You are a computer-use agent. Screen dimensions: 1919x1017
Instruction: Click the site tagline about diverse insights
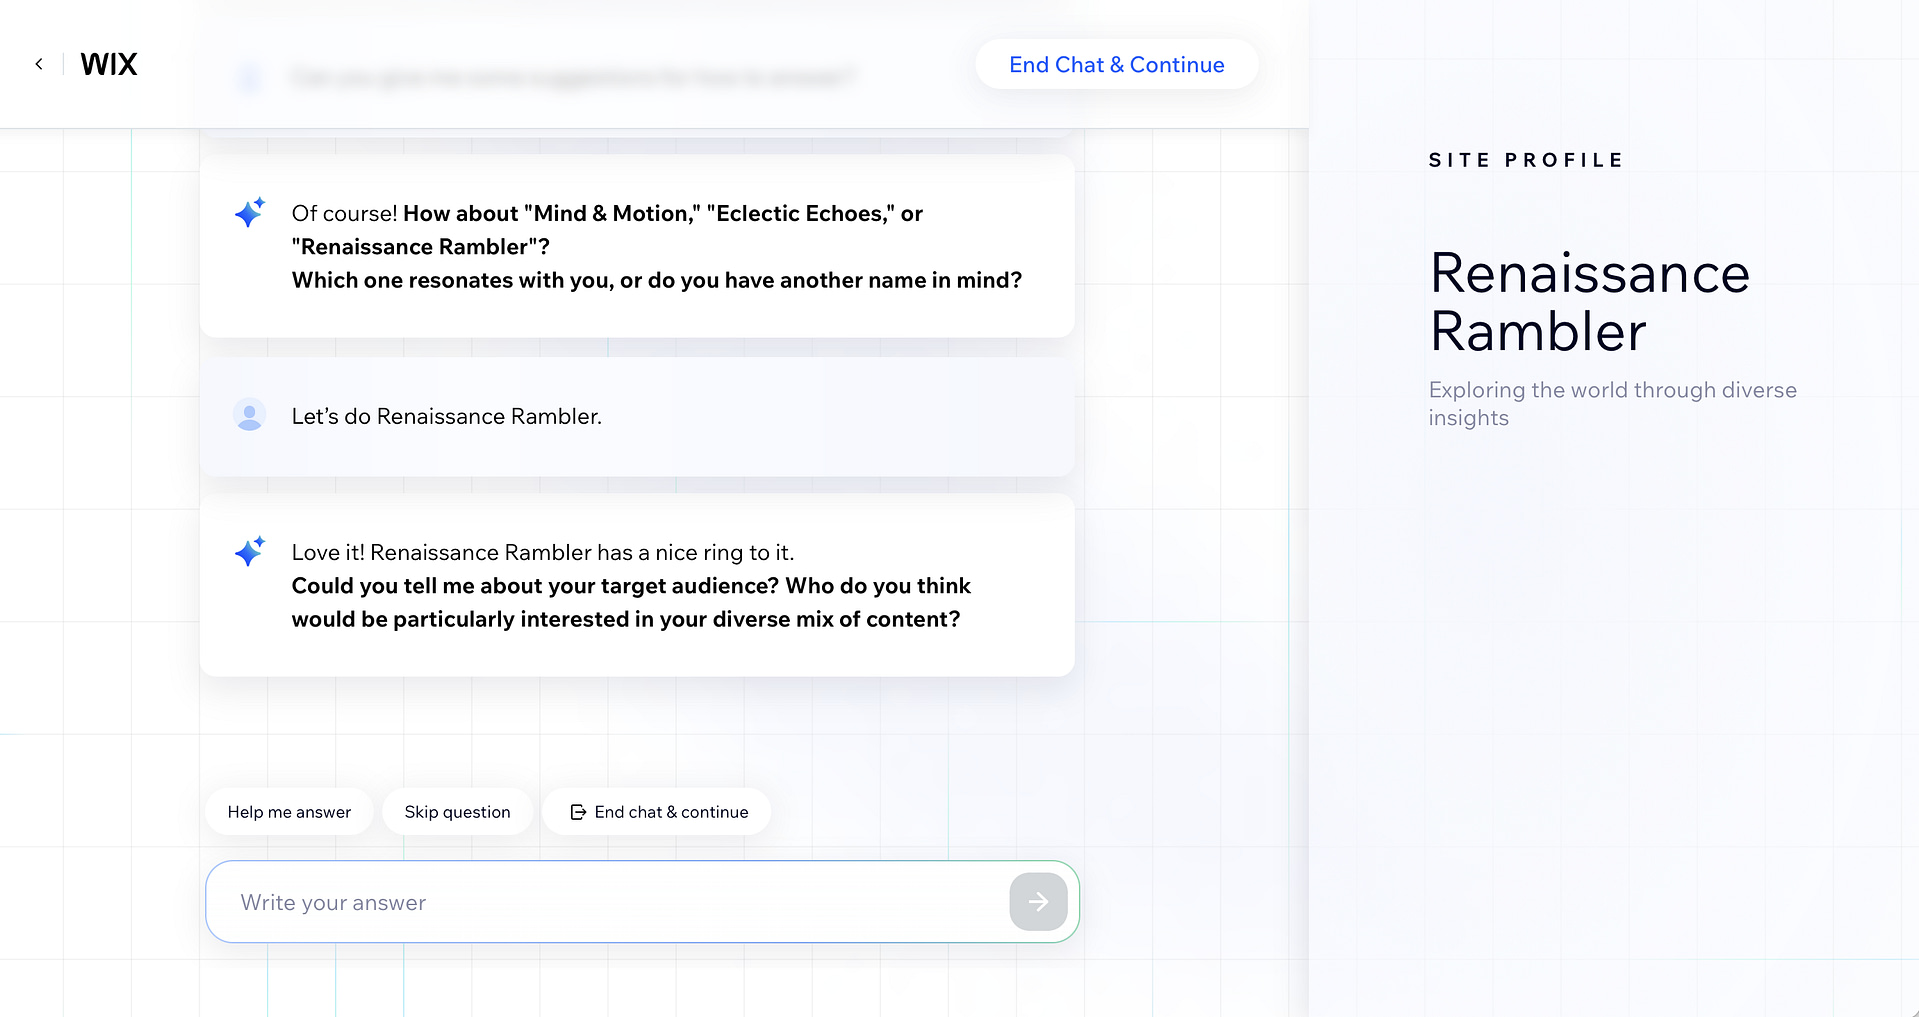click(x=1612, y=404)
